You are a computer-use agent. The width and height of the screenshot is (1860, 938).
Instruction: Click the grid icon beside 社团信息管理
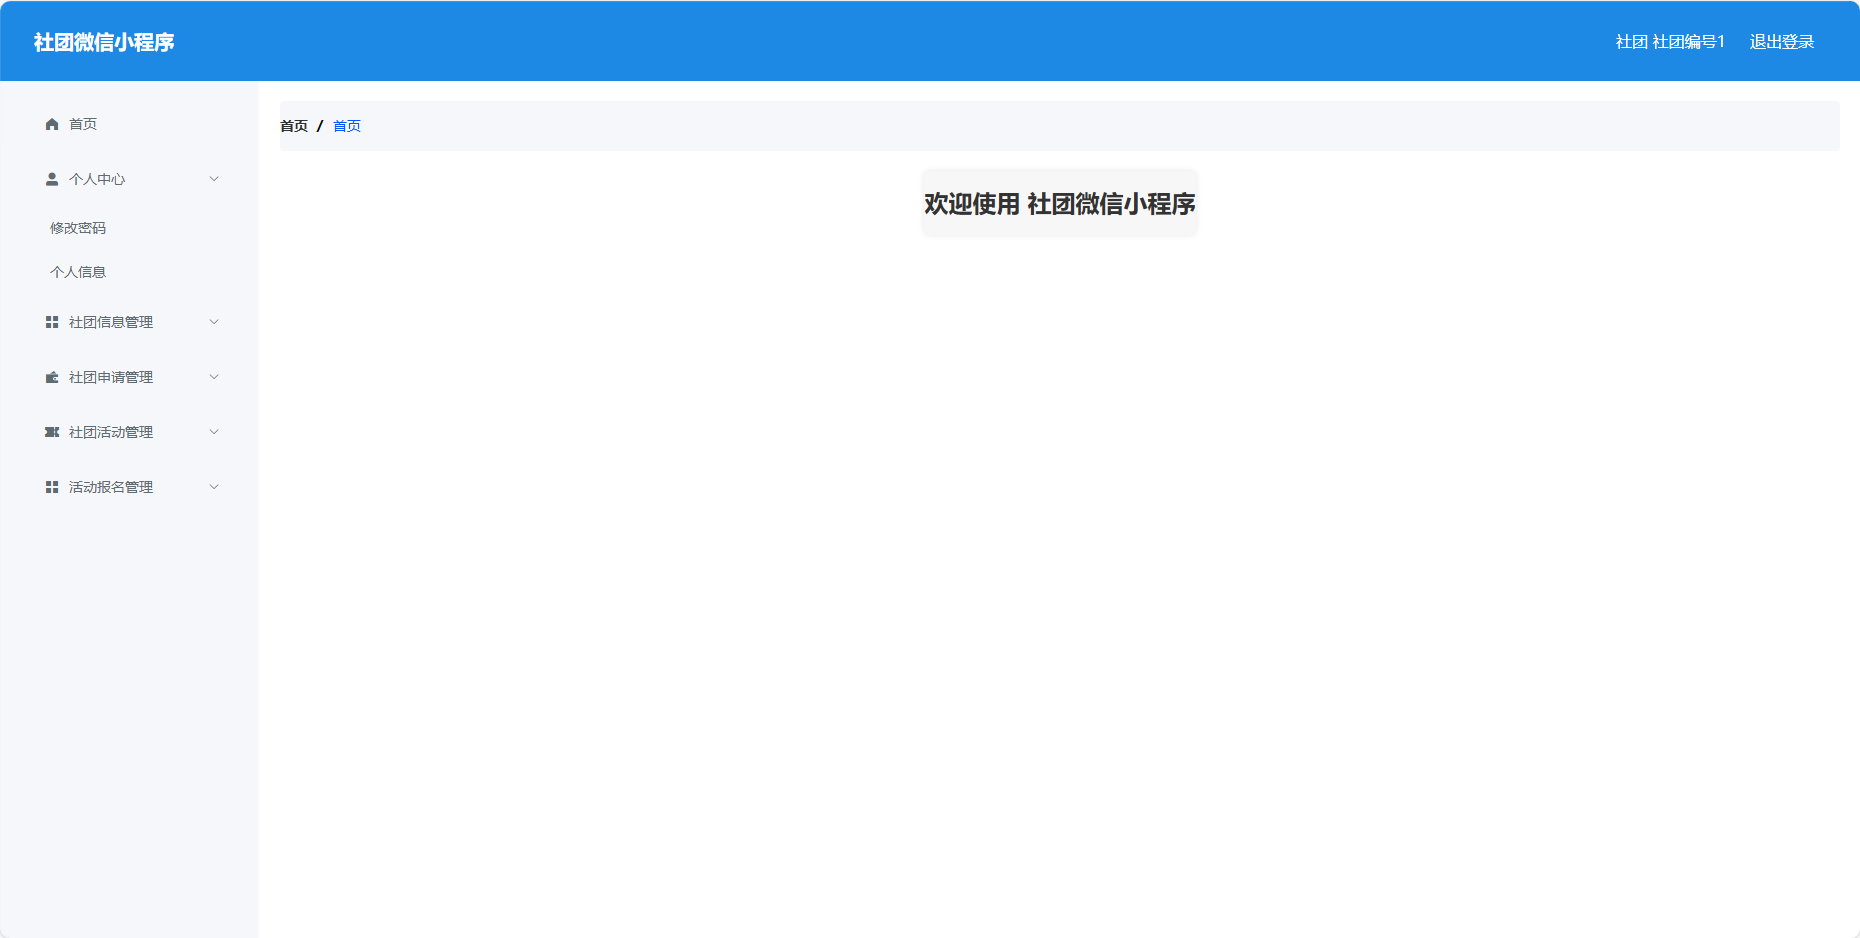coord(52,322)
